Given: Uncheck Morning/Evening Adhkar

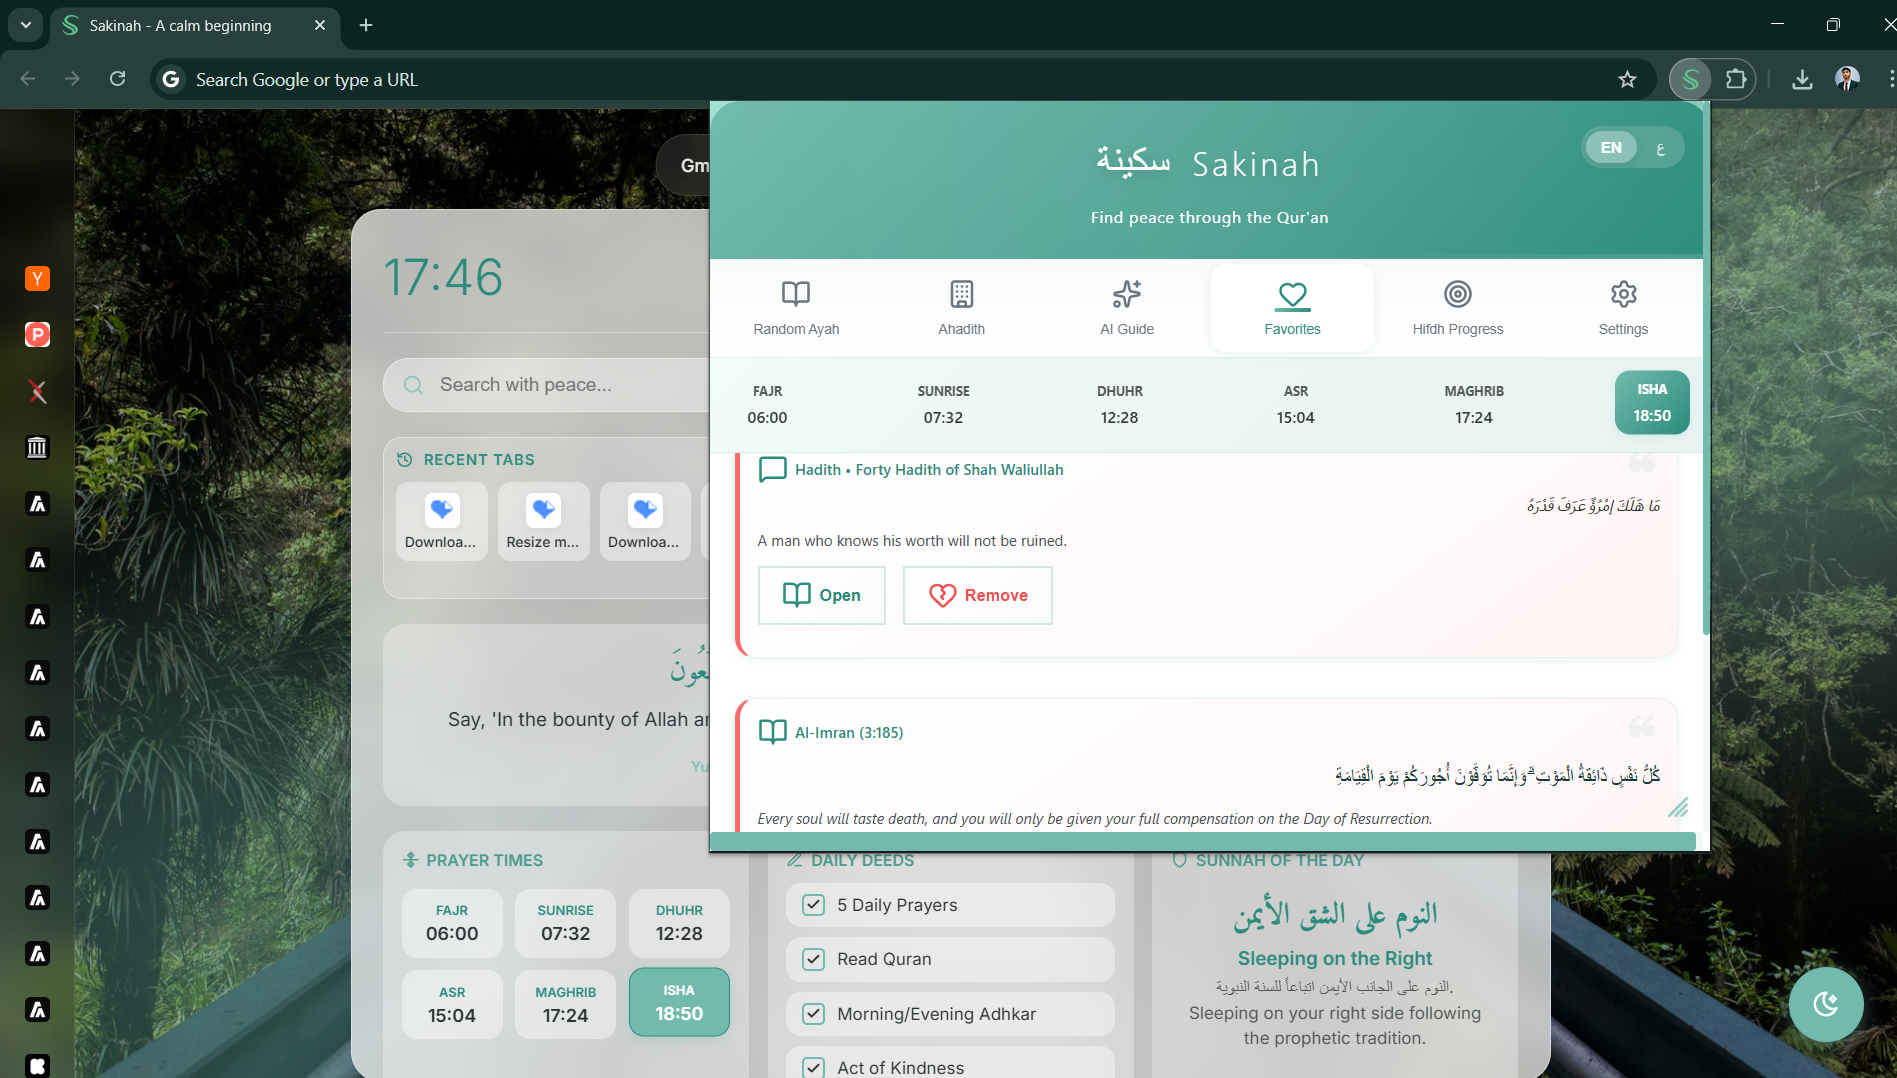Looking at the screenshot, I should point(813,1013).
